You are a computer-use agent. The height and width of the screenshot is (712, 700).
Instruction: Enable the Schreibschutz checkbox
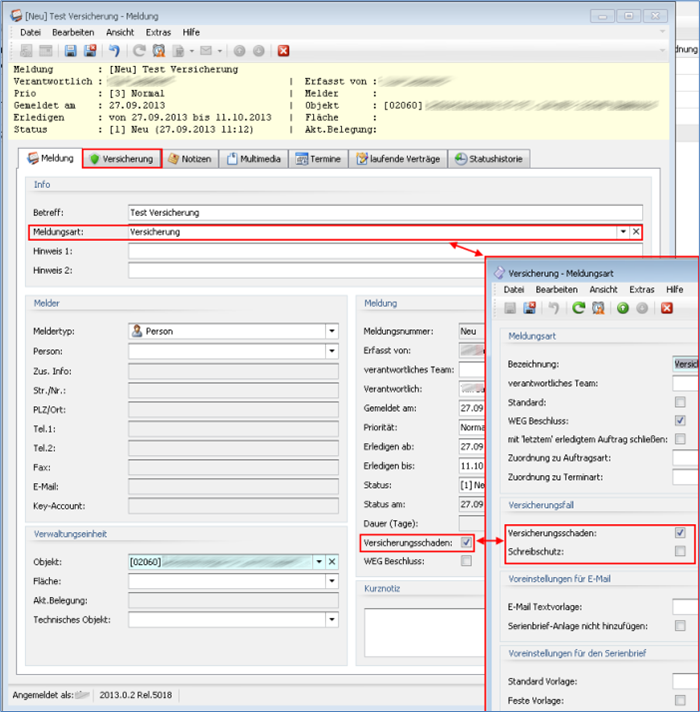680,551
